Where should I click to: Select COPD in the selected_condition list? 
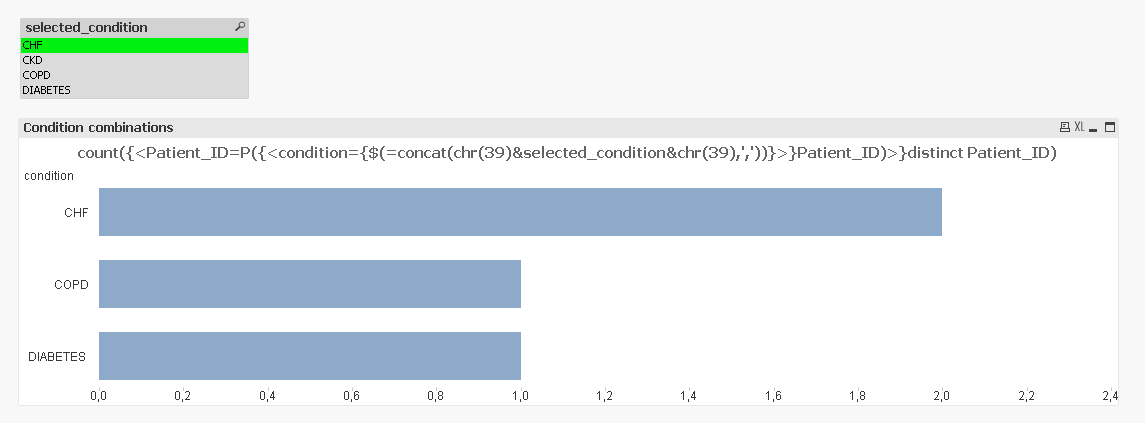(134, 75)
